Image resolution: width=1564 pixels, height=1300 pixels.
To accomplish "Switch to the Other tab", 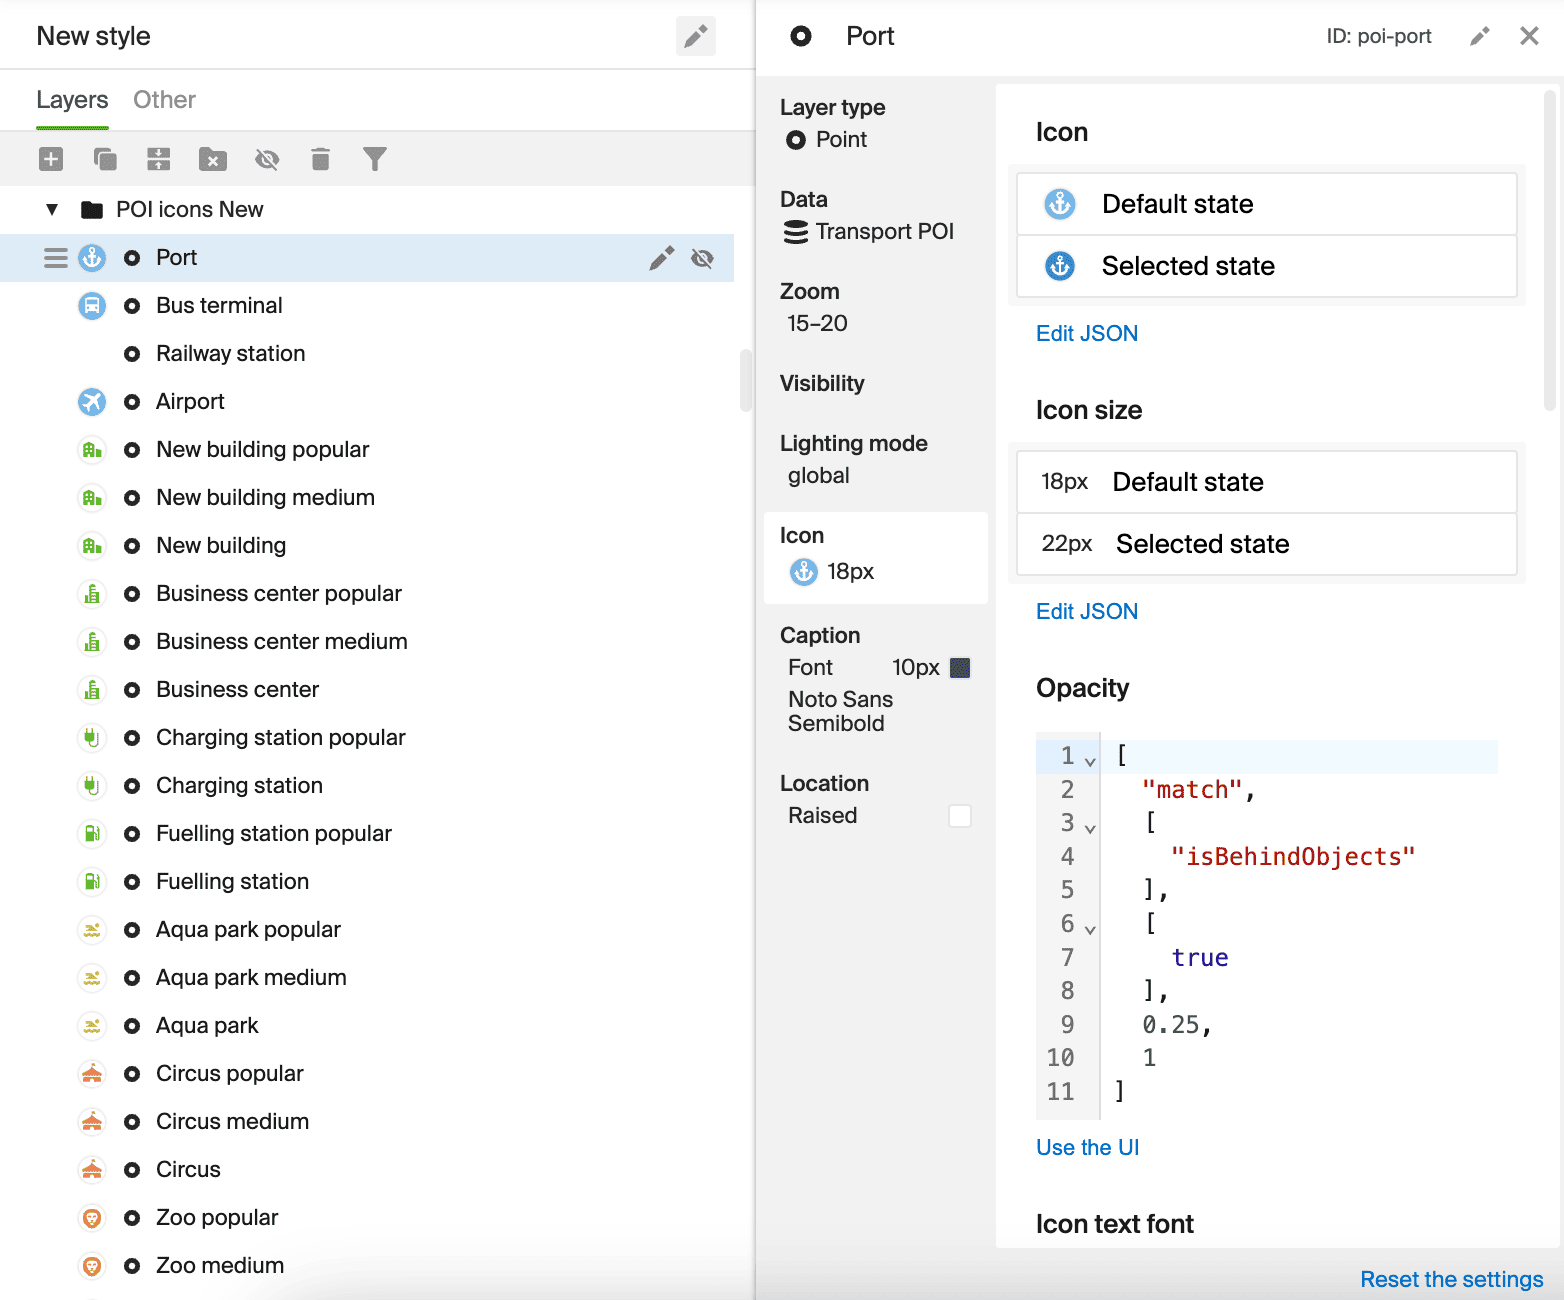I will (x=164, y=100).
